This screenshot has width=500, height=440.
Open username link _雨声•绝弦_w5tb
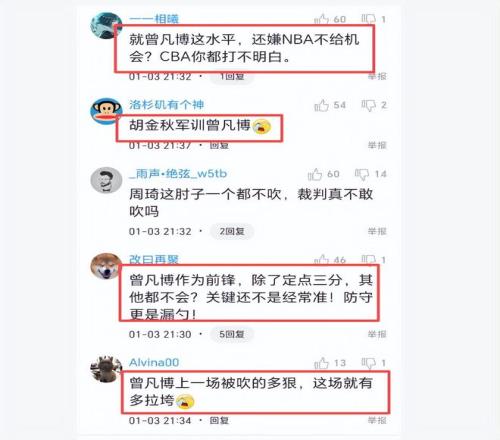pos(178,174)
